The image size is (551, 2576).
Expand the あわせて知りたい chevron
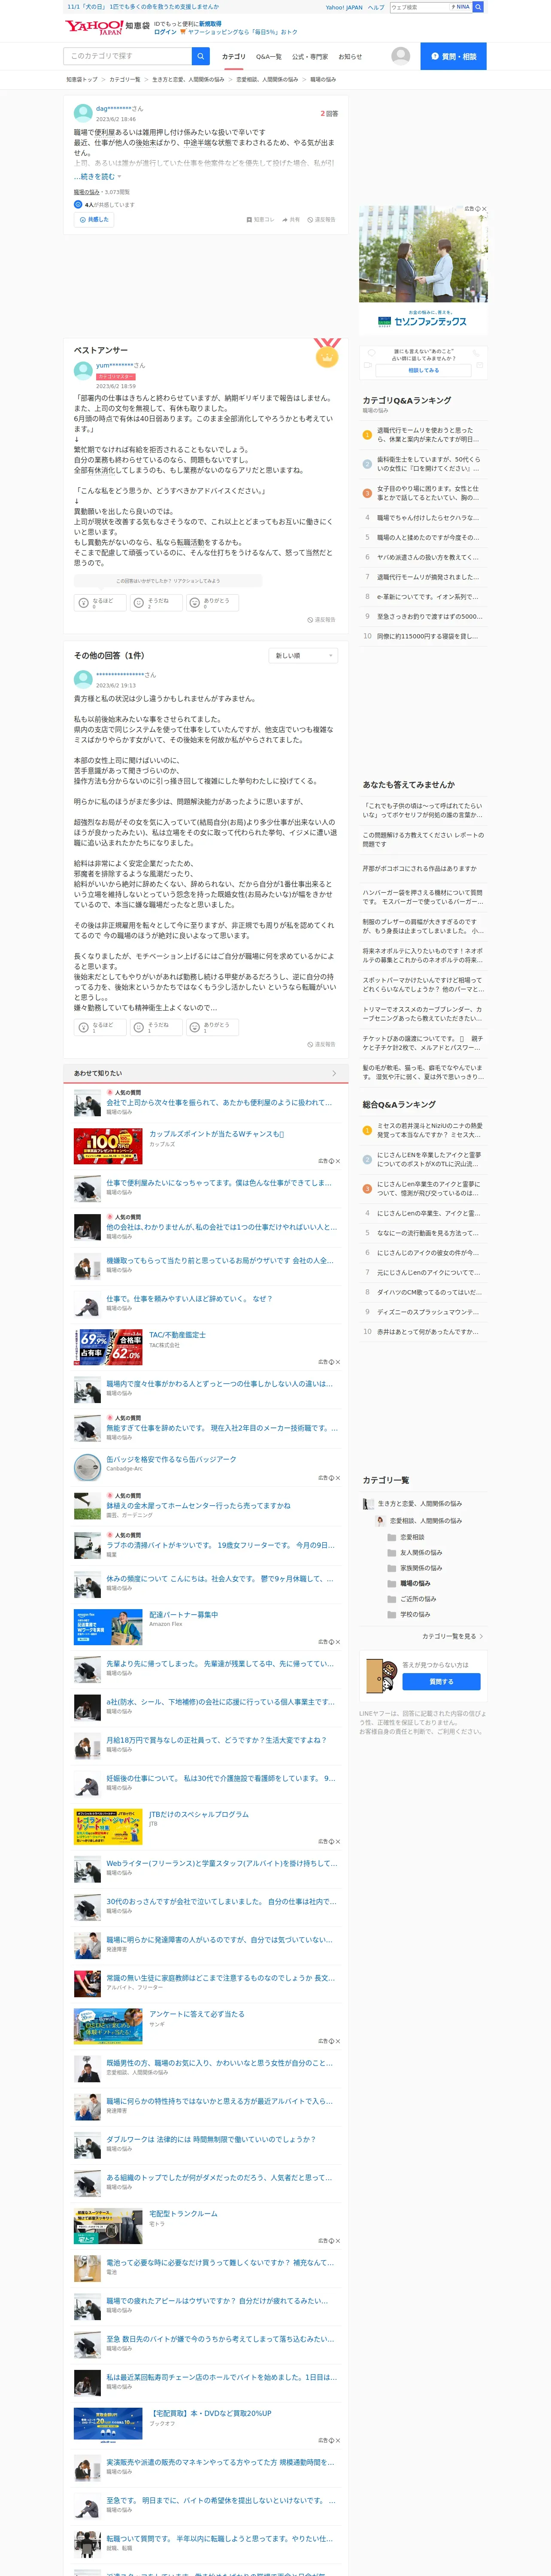click(x=334, y=1073)
